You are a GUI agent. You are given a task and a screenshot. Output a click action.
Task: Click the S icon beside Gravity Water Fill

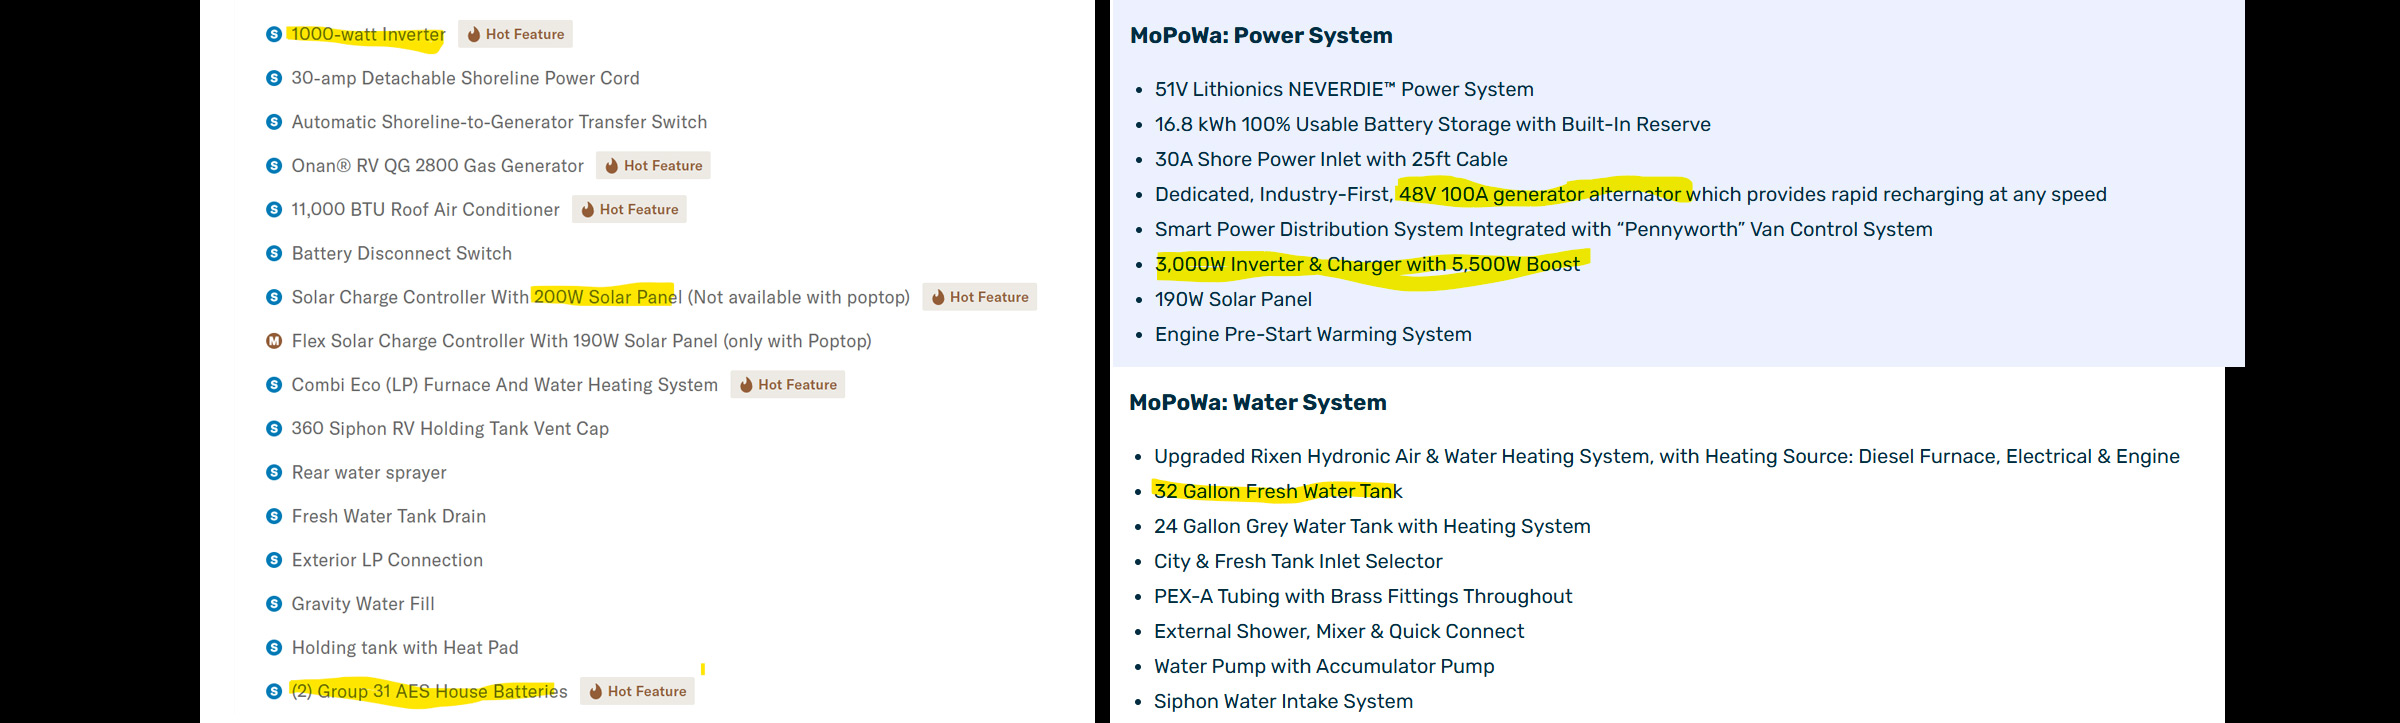click(274, 604)
